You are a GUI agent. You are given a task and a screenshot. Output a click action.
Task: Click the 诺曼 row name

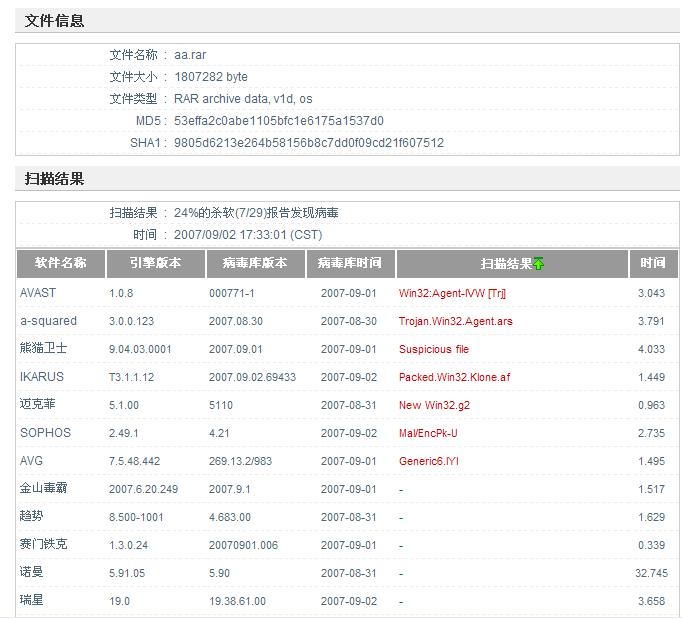coord(31,572)
